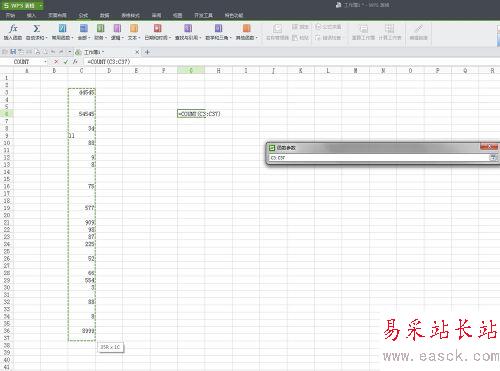Screen dimensions: 500x371
Task: Click the AutoSum sigma icon
Action: pyautogui.click(x=37, y=29)
